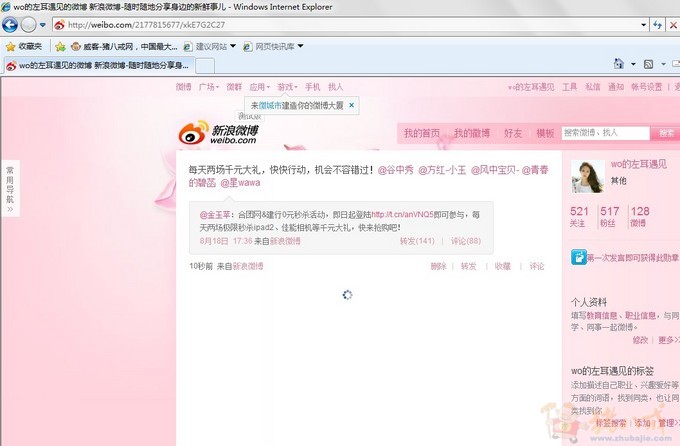
Task: Click 转发(141) link in quoted post
Action: 417,241
